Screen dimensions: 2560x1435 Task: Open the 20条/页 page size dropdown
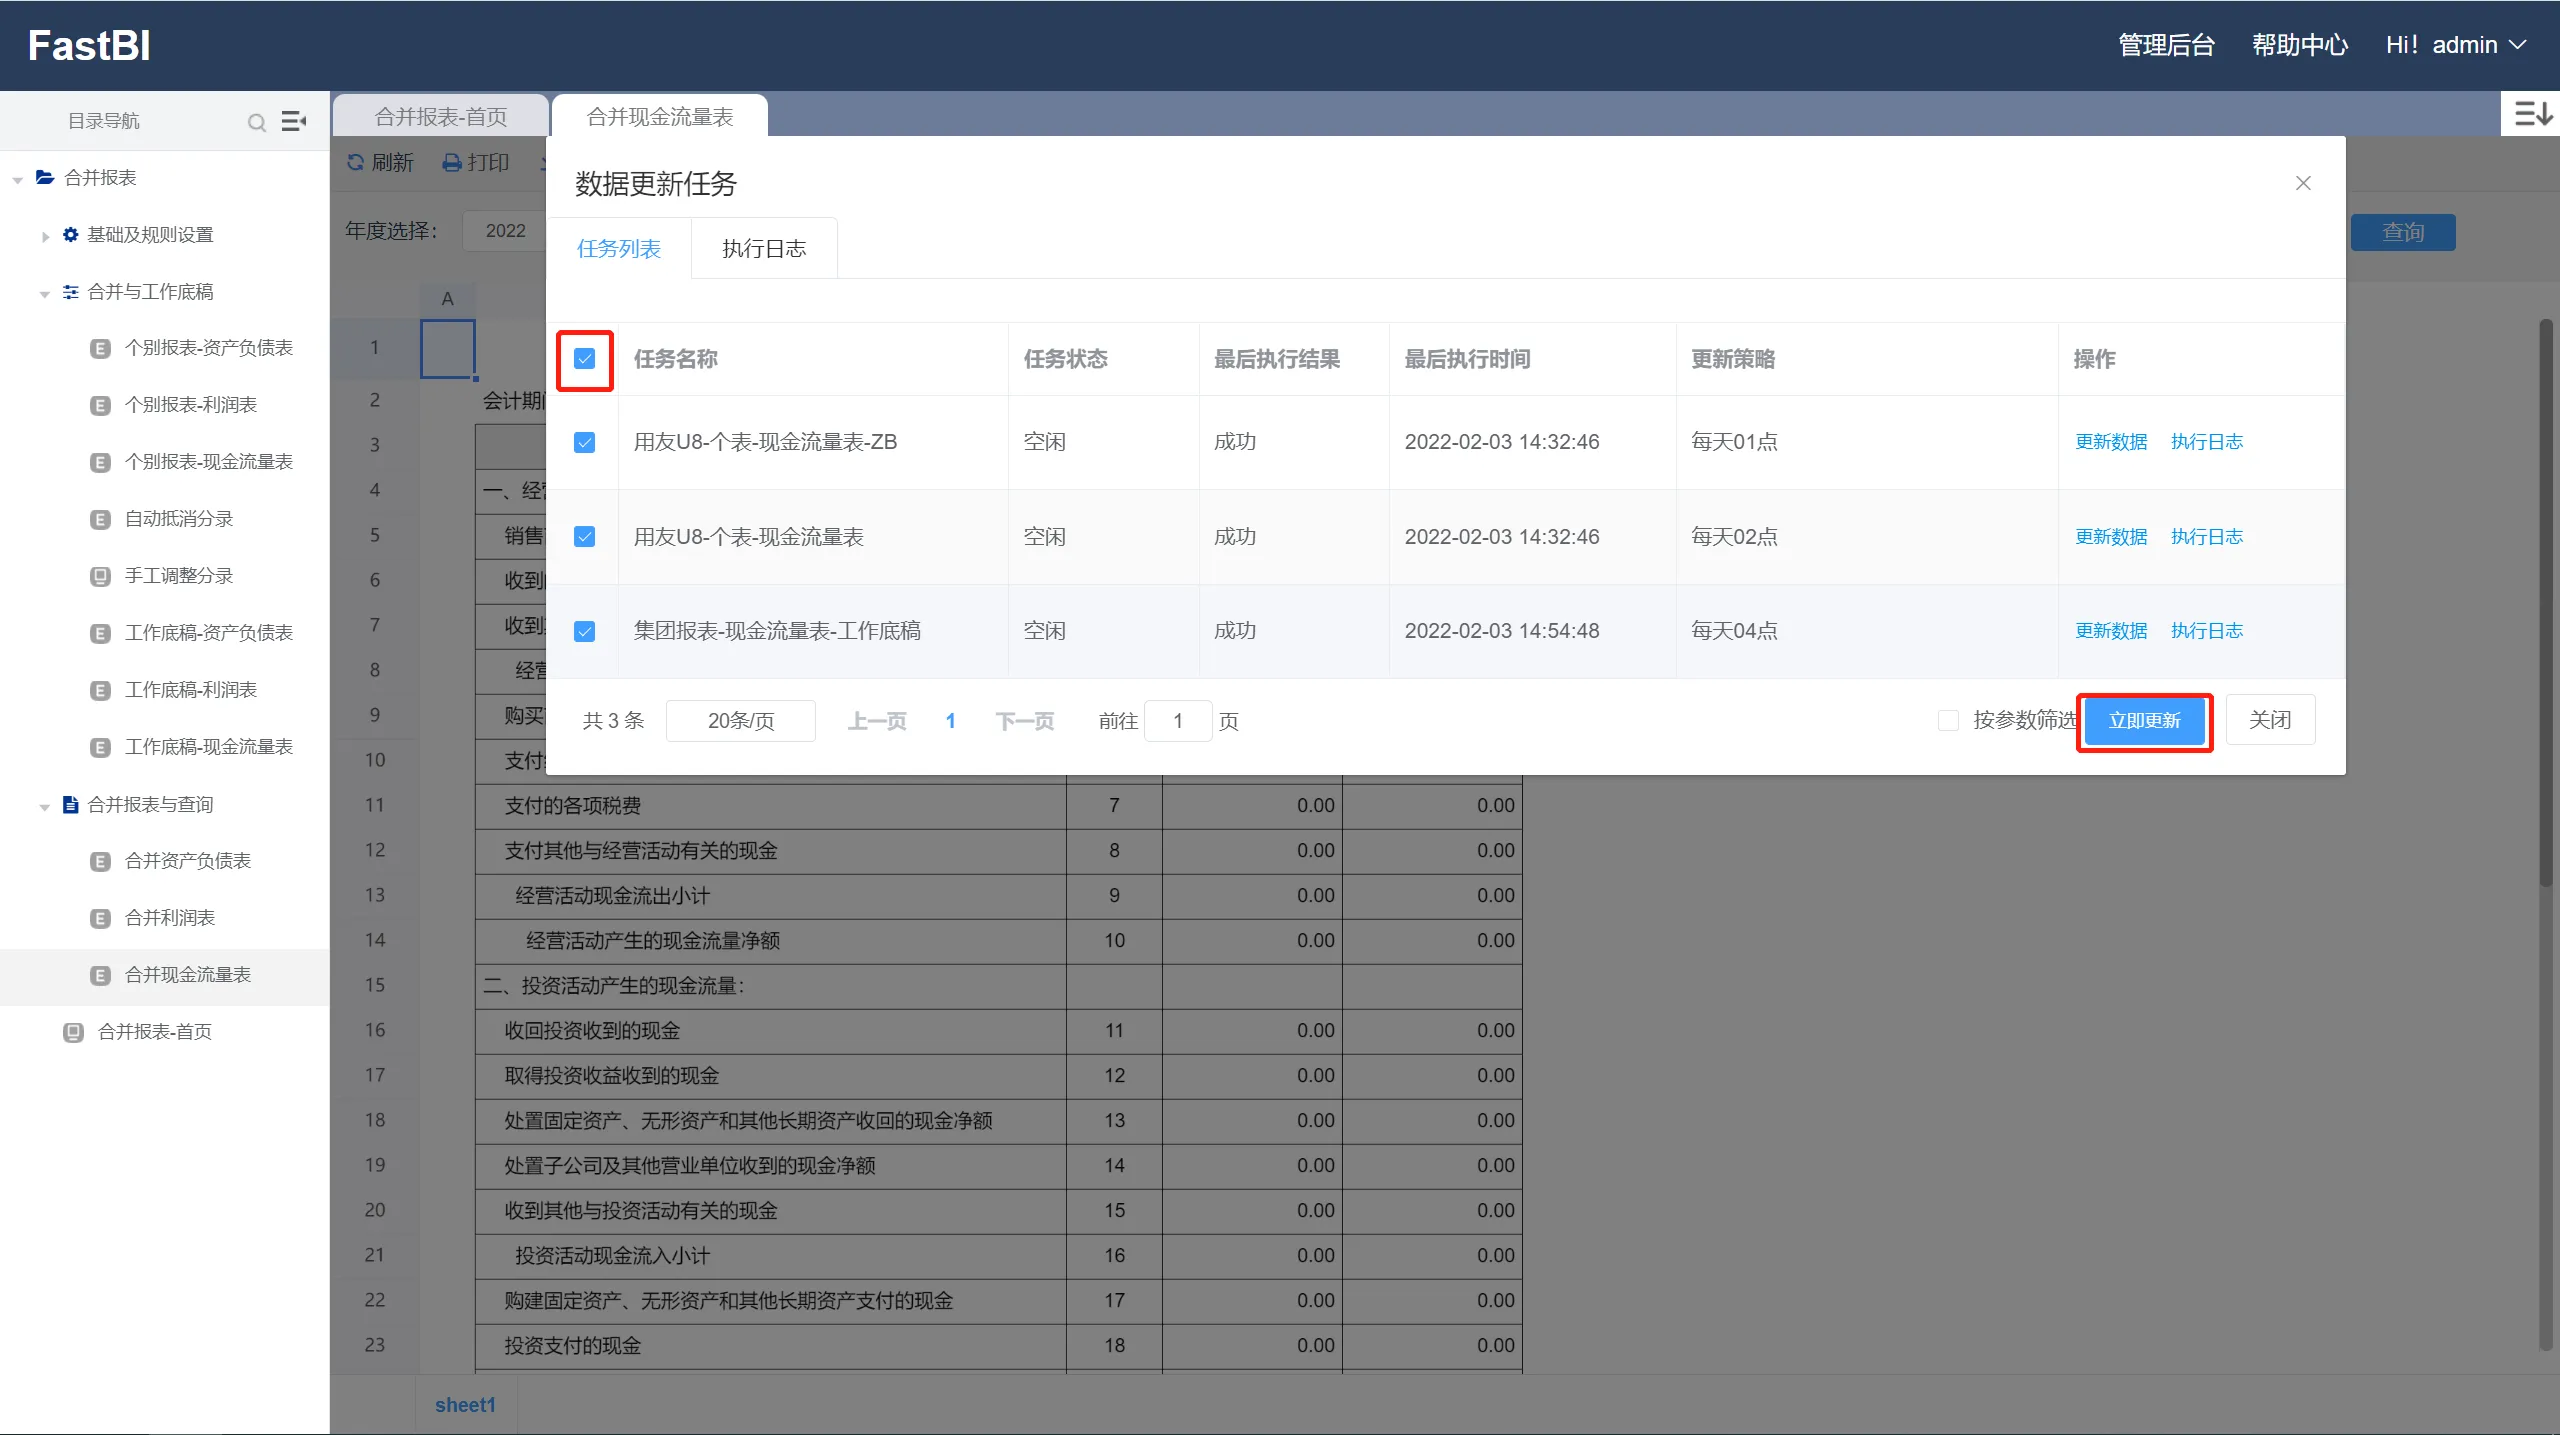741,721
